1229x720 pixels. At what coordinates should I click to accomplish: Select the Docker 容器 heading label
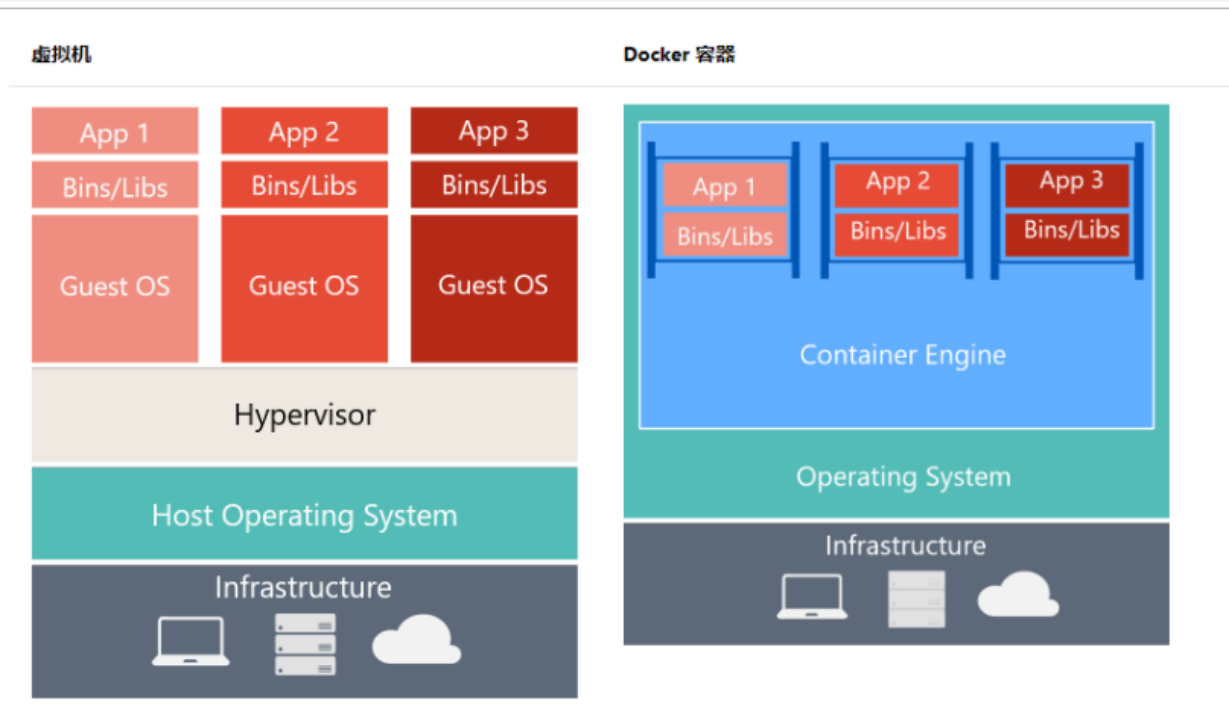coord(680,55)
